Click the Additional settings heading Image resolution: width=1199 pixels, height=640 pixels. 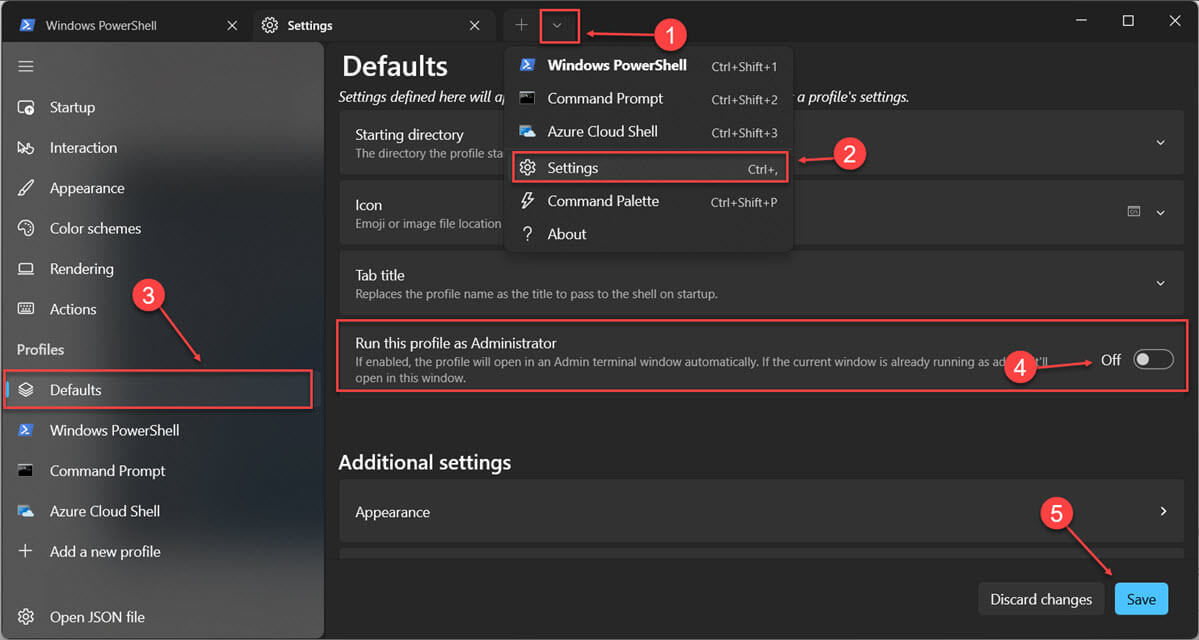click(x=424, y=463)
